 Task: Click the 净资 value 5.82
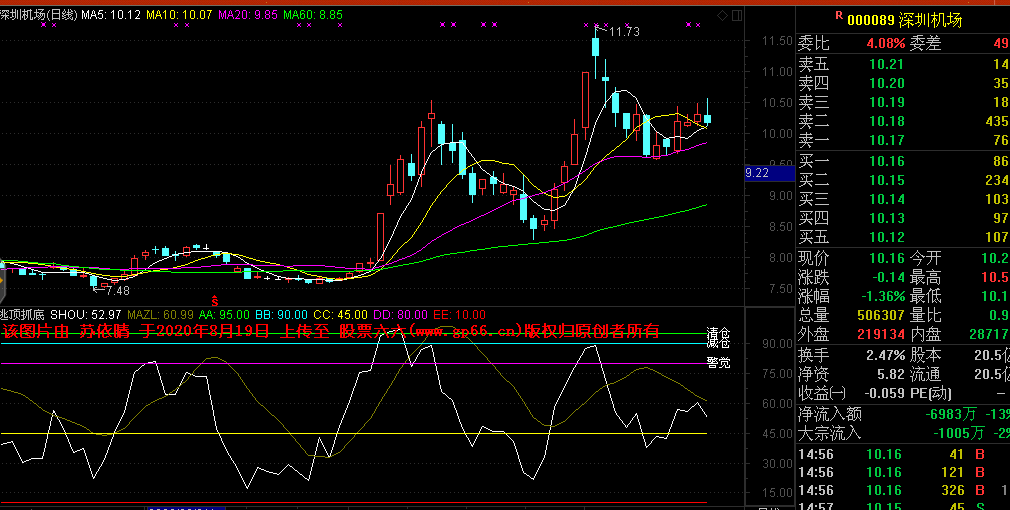point(891,374)
